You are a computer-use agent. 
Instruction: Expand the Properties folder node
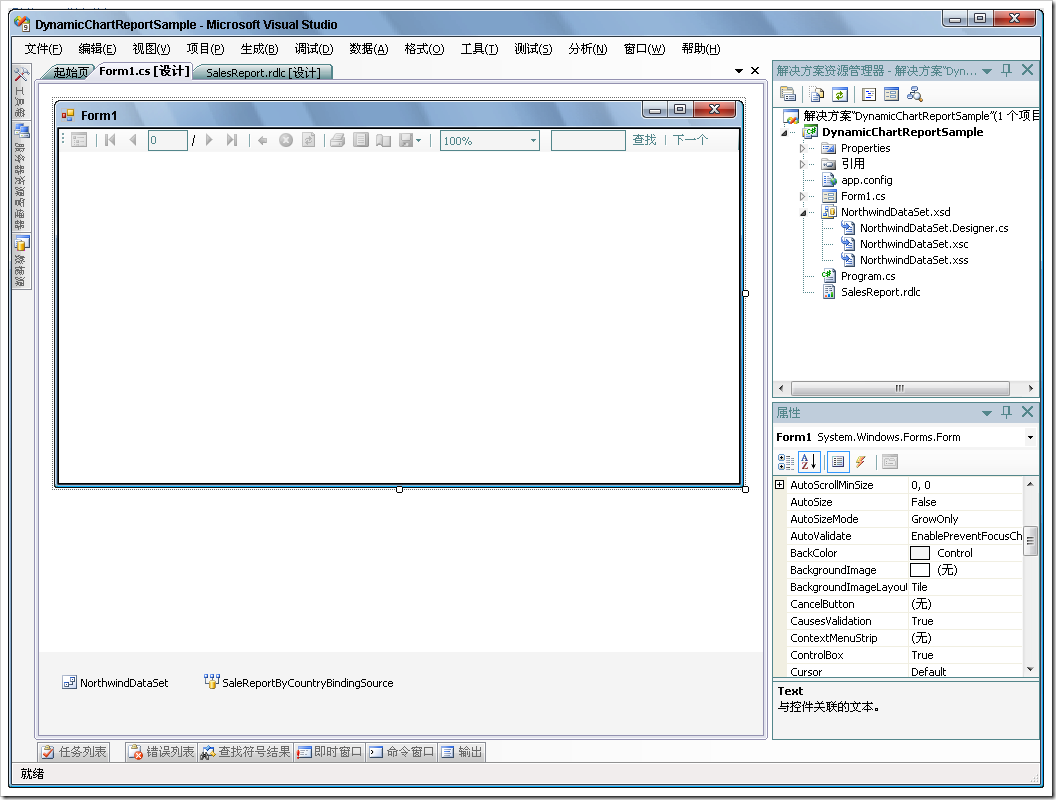click(x=802, y=148)
